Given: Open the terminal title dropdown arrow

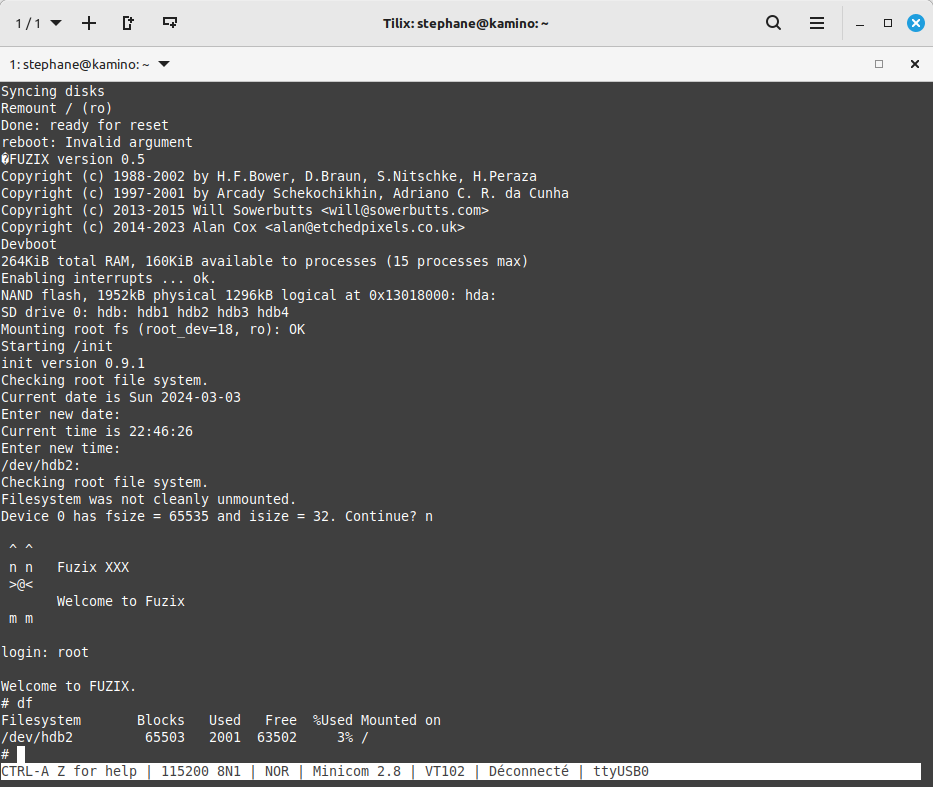Looking at the screenshot, I should coord(164,64).
